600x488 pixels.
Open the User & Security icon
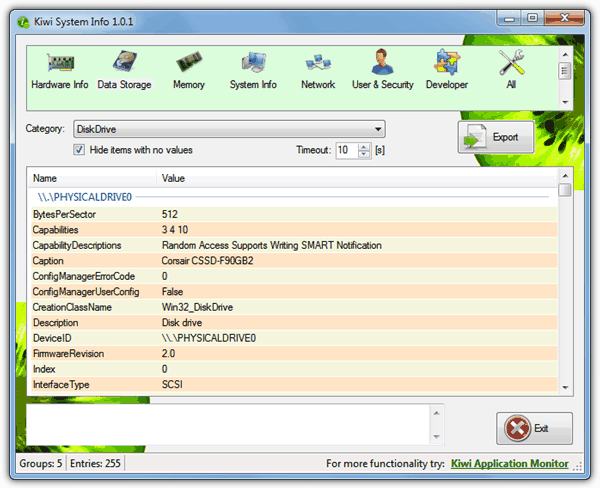(x=382, y=69)
